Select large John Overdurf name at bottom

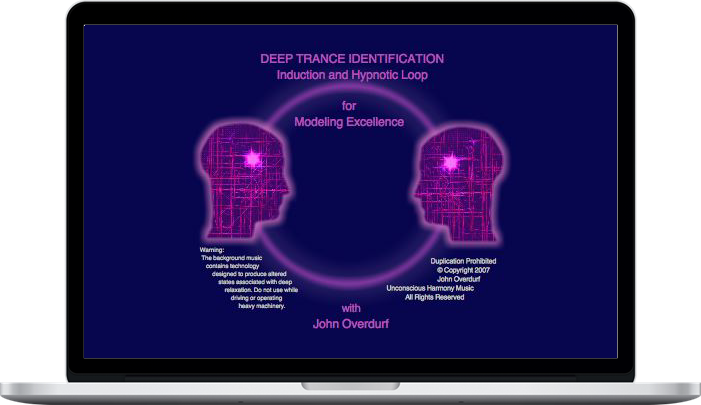coord(350,324)
